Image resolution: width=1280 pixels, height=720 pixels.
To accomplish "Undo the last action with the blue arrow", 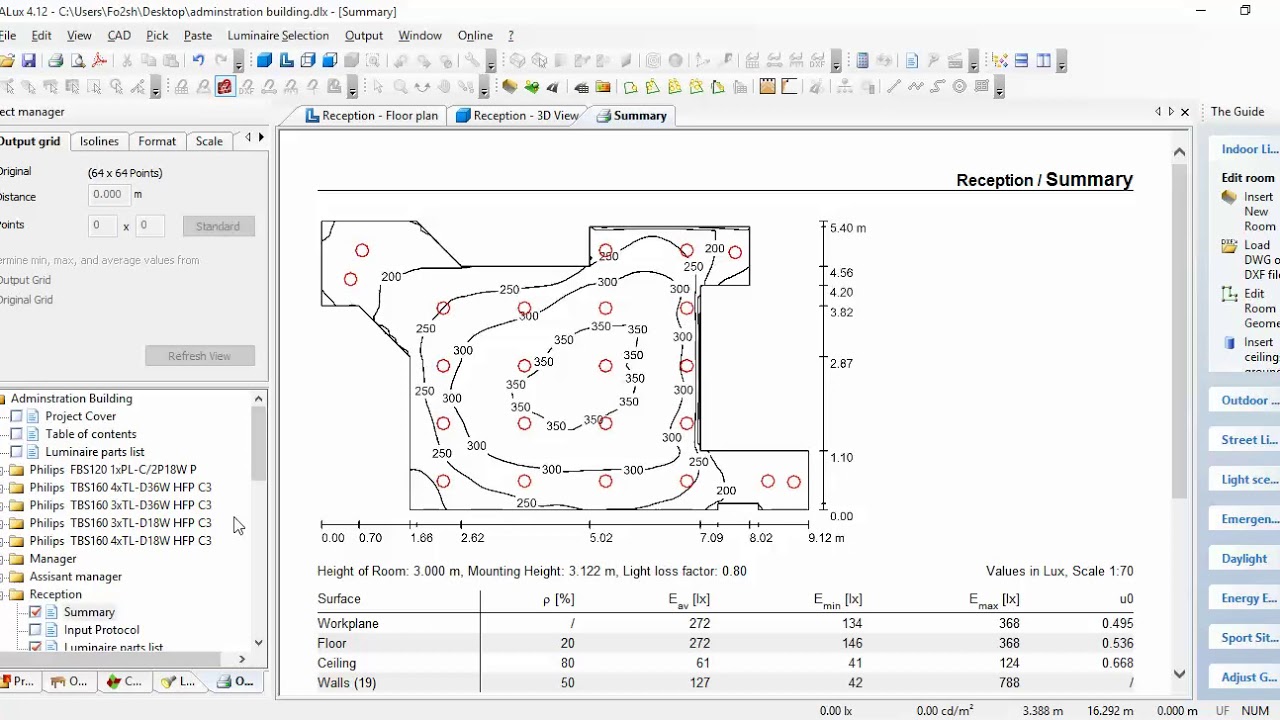I will [198, 61].
